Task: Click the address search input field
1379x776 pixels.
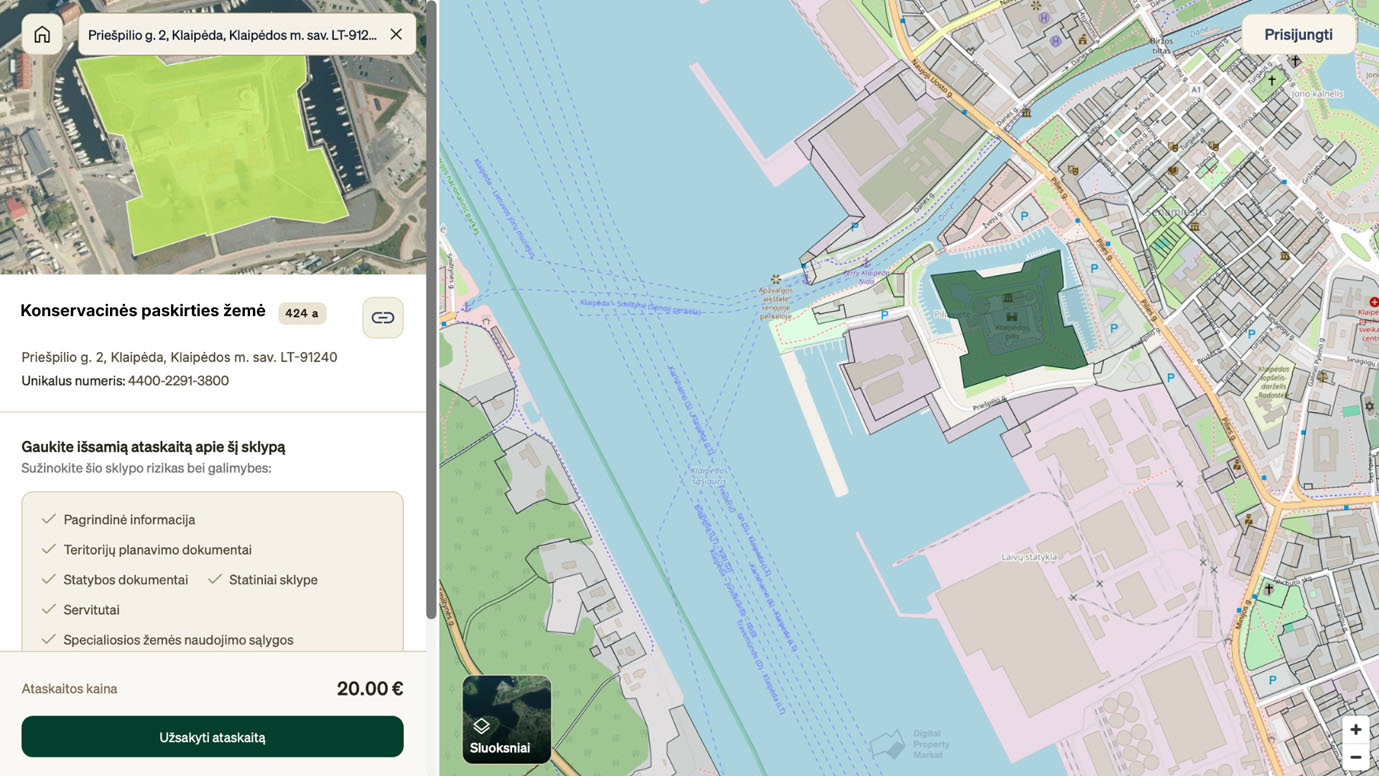Action: coord(232,35)
